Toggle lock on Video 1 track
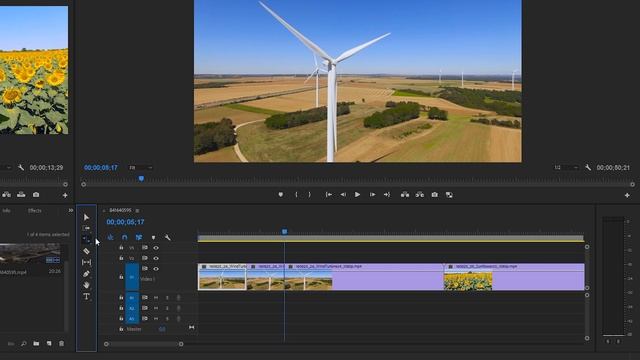640x360 pixels. coord(121,277)
